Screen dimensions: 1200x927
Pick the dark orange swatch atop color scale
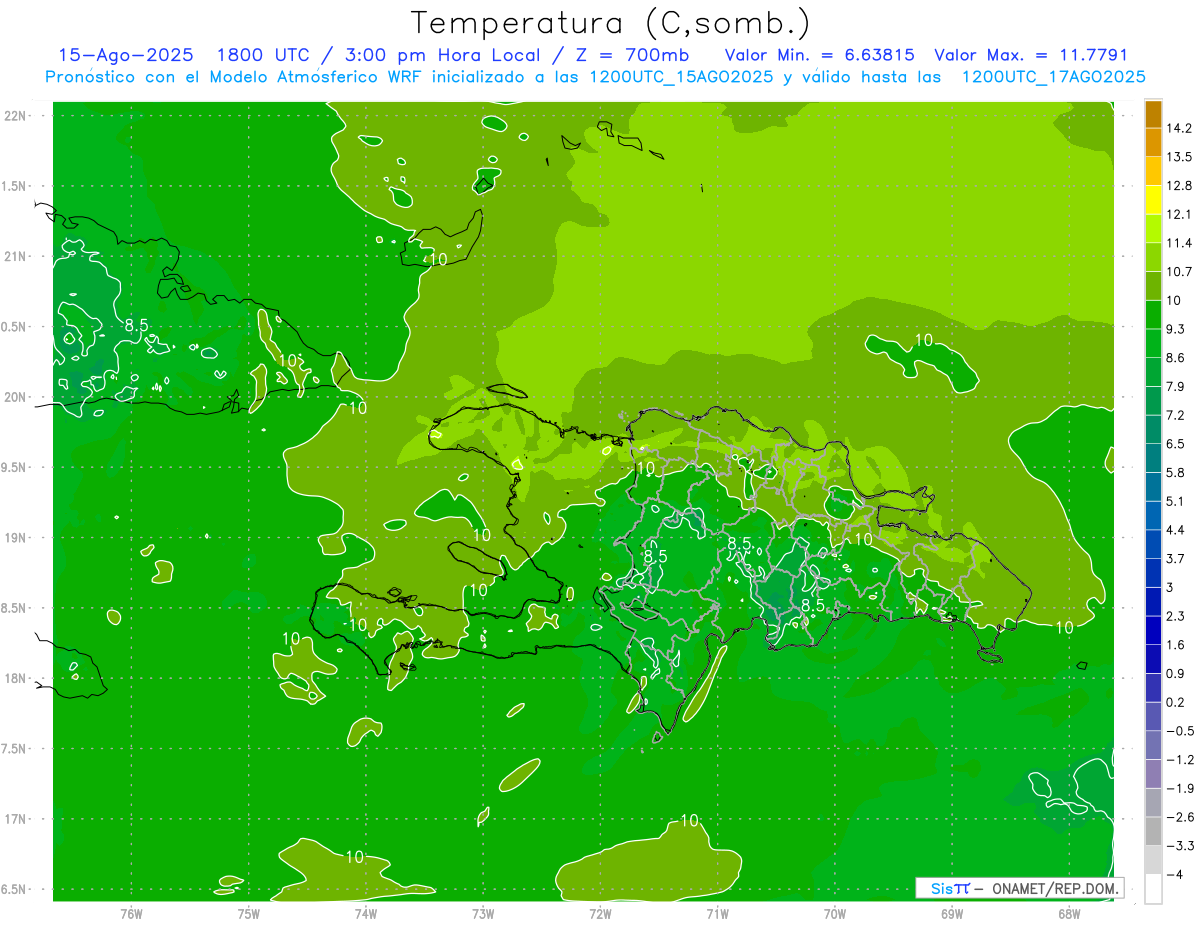pyautogui.click(x=1153, y=114)
